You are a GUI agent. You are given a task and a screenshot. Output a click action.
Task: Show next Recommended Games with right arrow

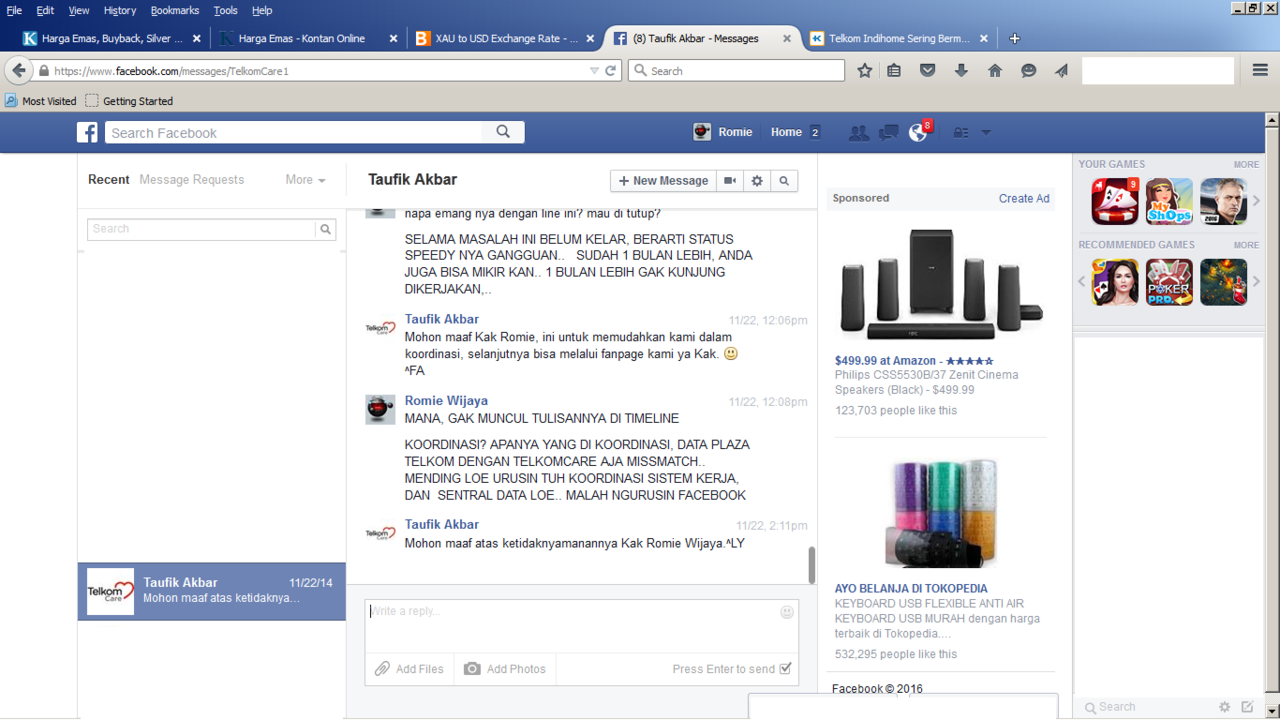pyautogui.click(x=1257, y=282)
